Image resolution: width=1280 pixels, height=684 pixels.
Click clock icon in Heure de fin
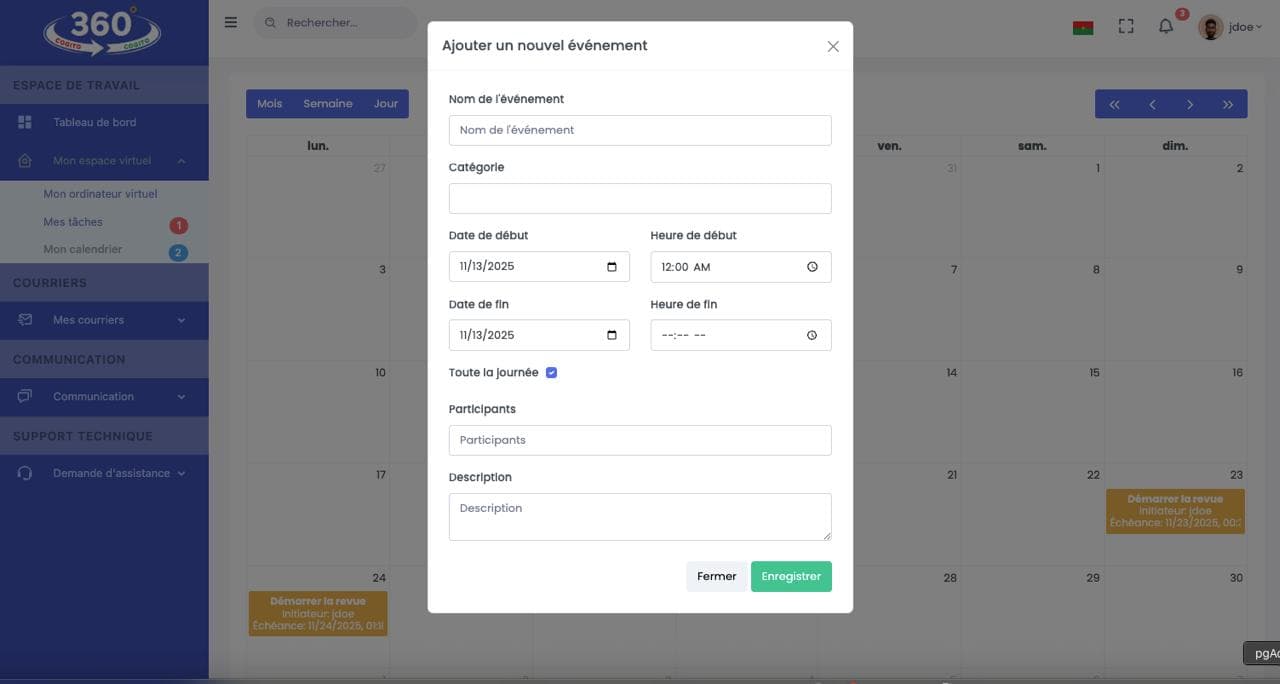[x=812, y=335]
